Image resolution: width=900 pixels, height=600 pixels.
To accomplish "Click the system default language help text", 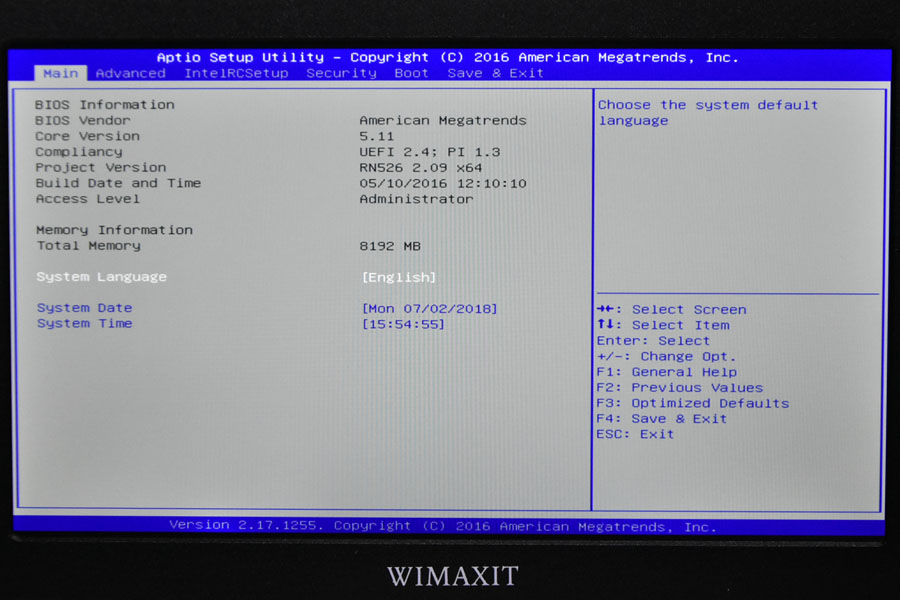I will [708, 113].
